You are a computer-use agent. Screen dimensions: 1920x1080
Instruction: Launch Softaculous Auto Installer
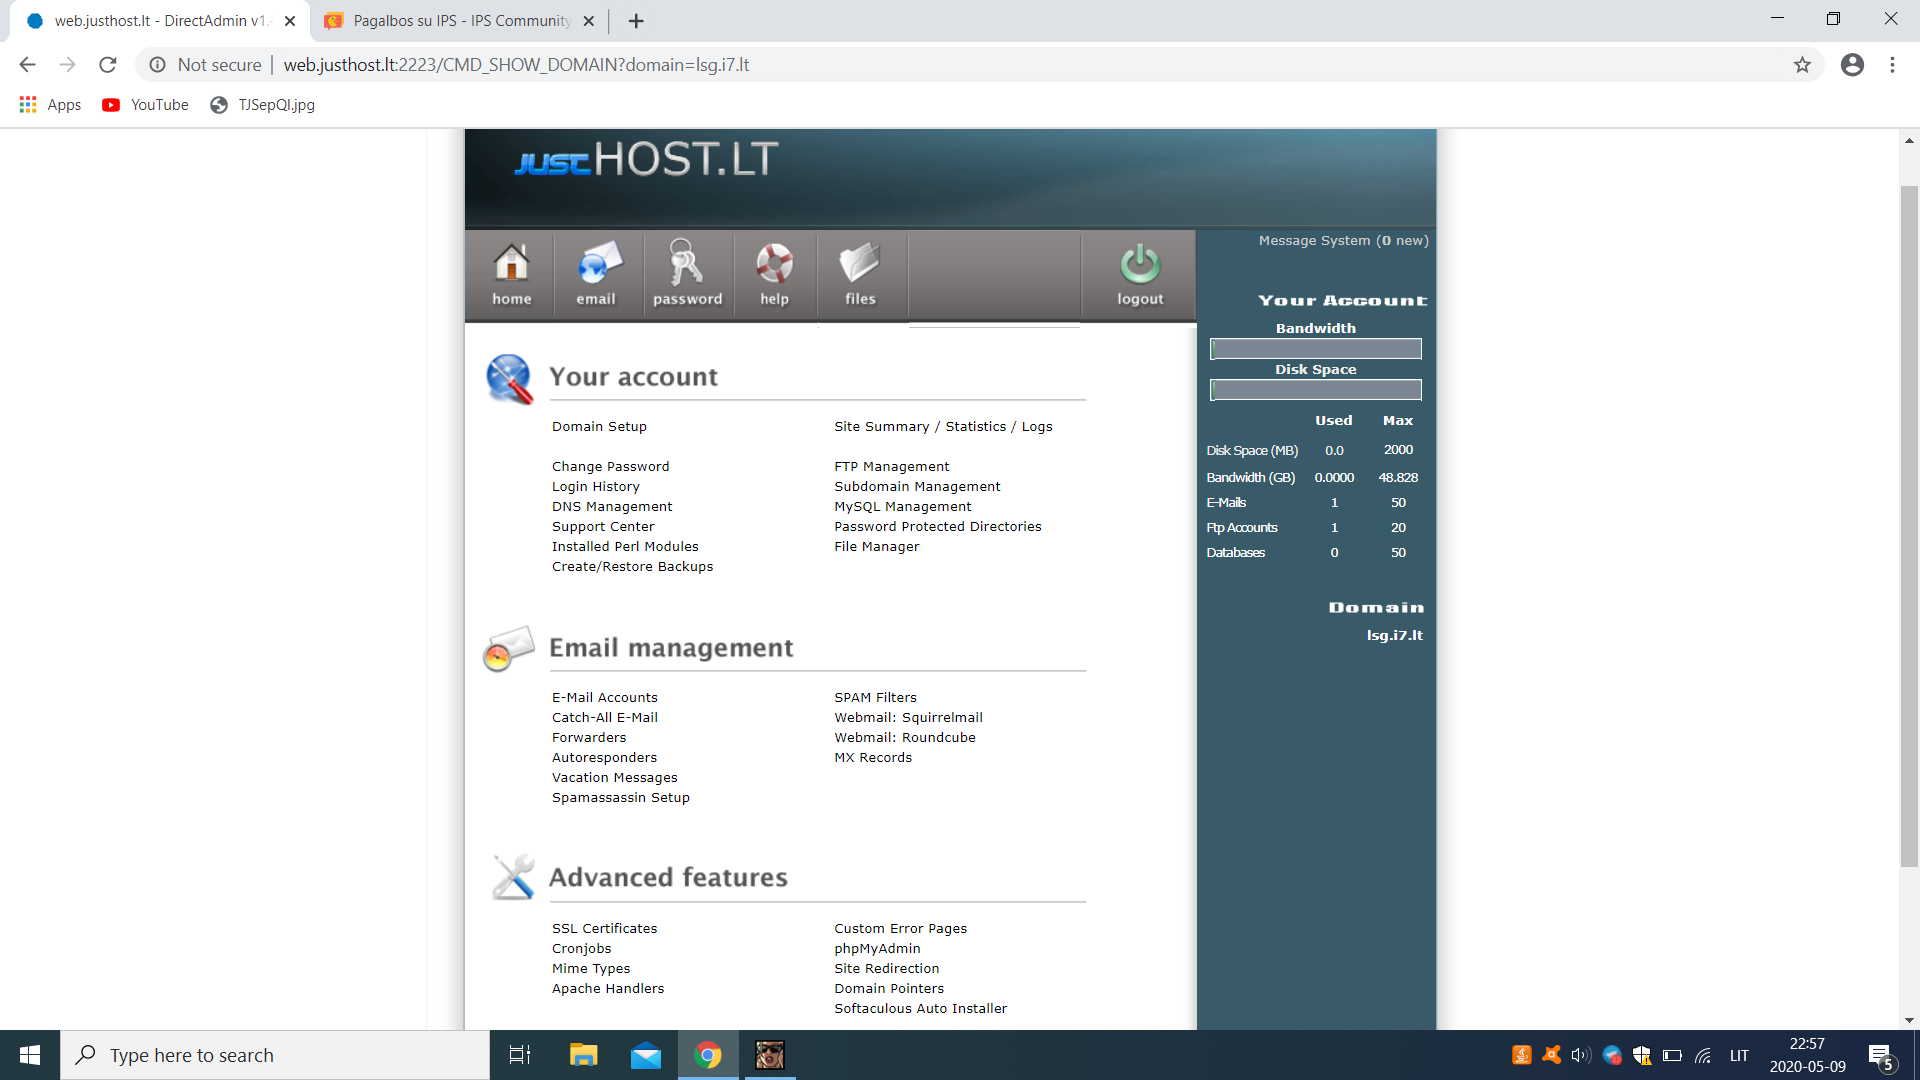pyautogui.click(x=920, y=1009)
